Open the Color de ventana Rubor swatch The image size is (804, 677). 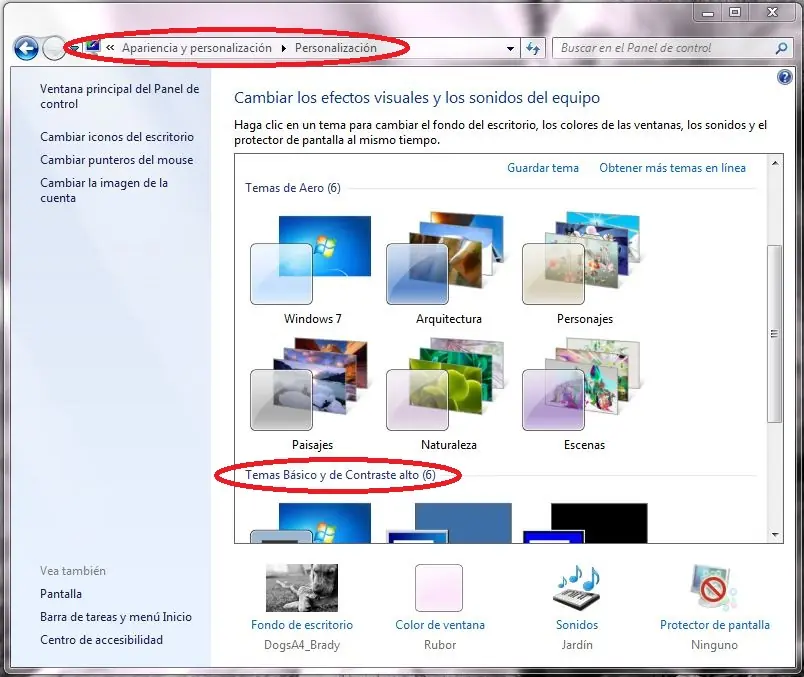[439, 588]
